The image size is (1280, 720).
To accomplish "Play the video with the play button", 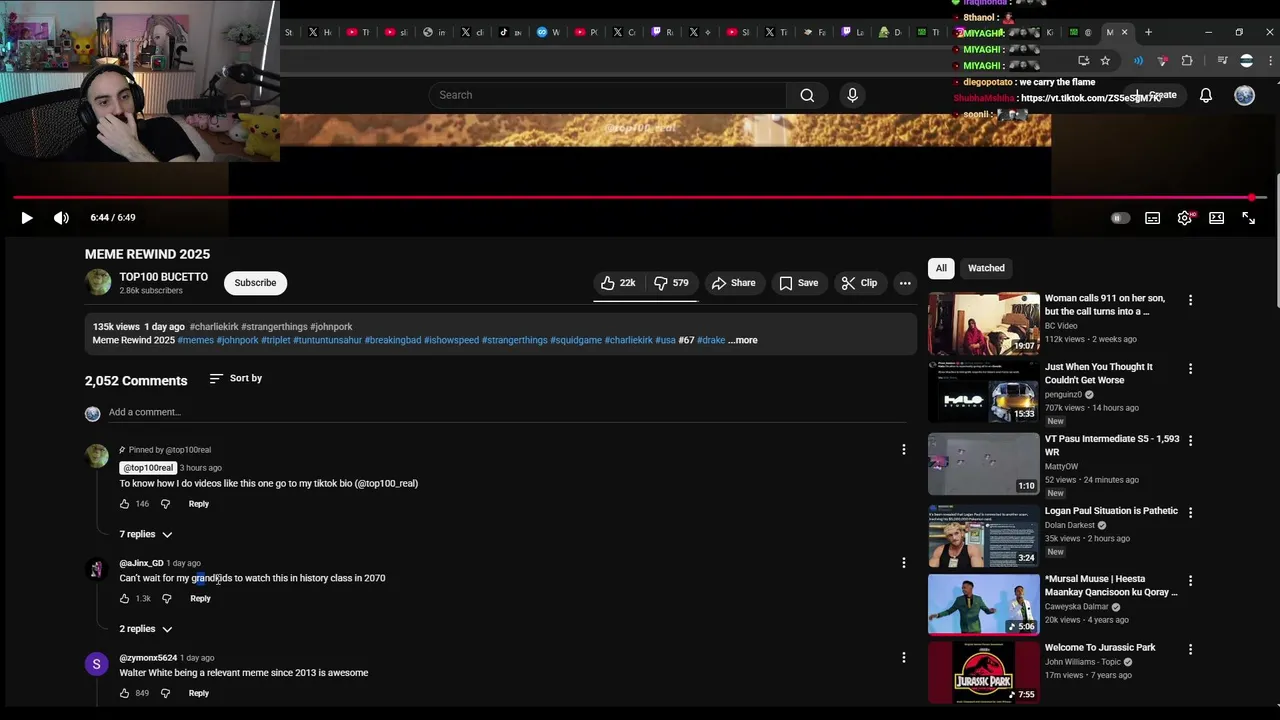I will point(27,218).
